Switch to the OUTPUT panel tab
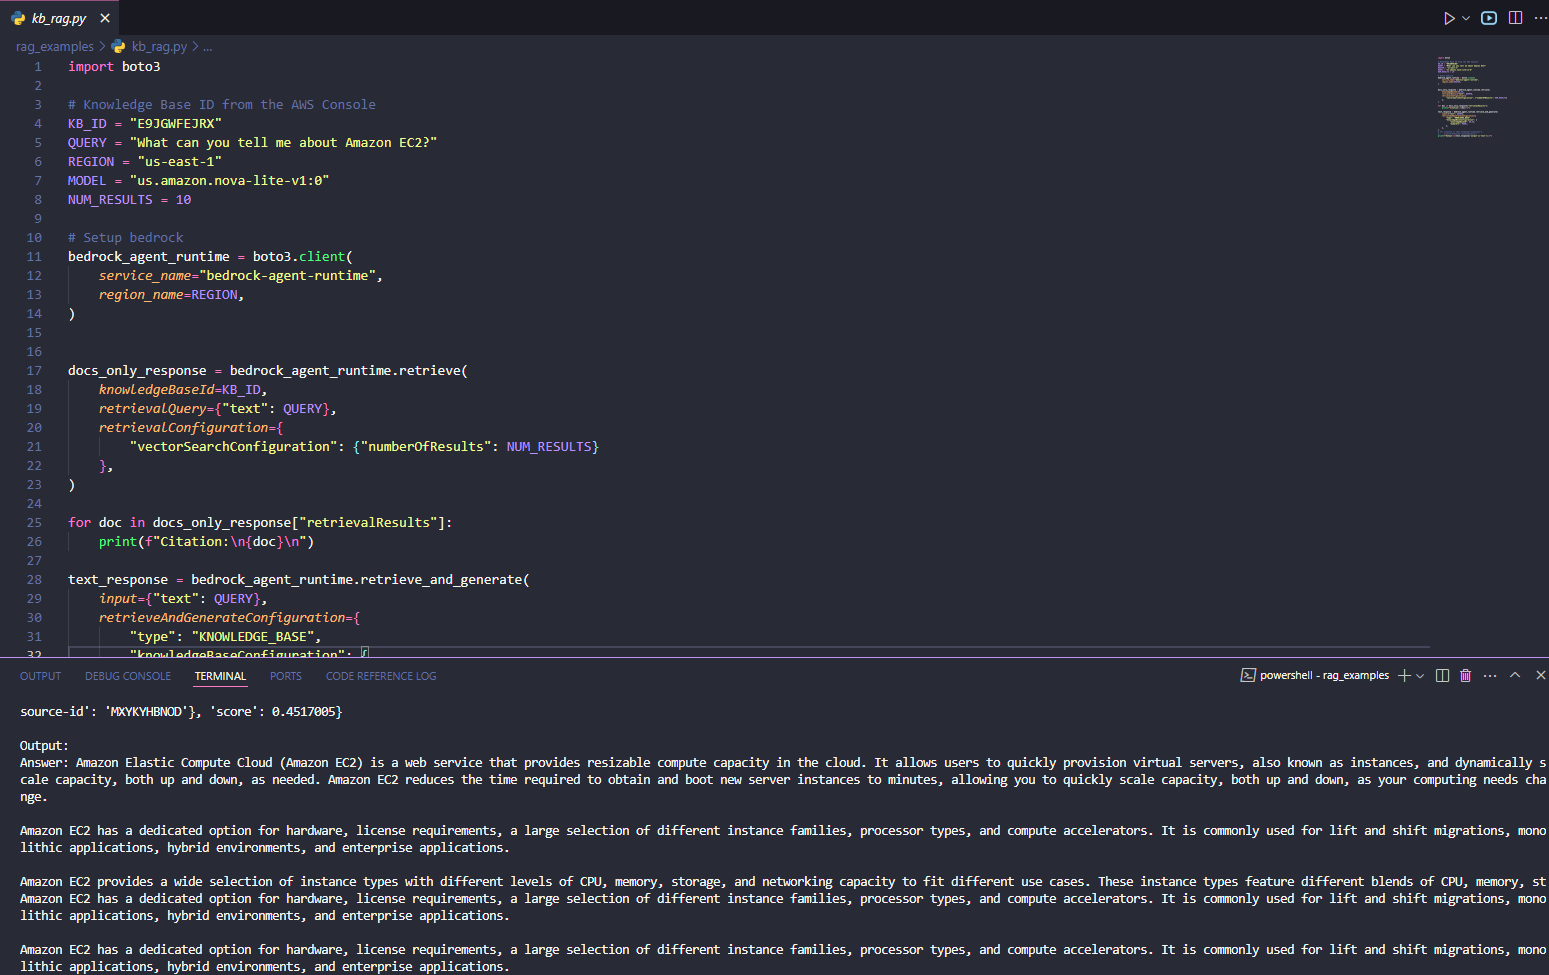1549x975 pixels. tap(41, 676)
